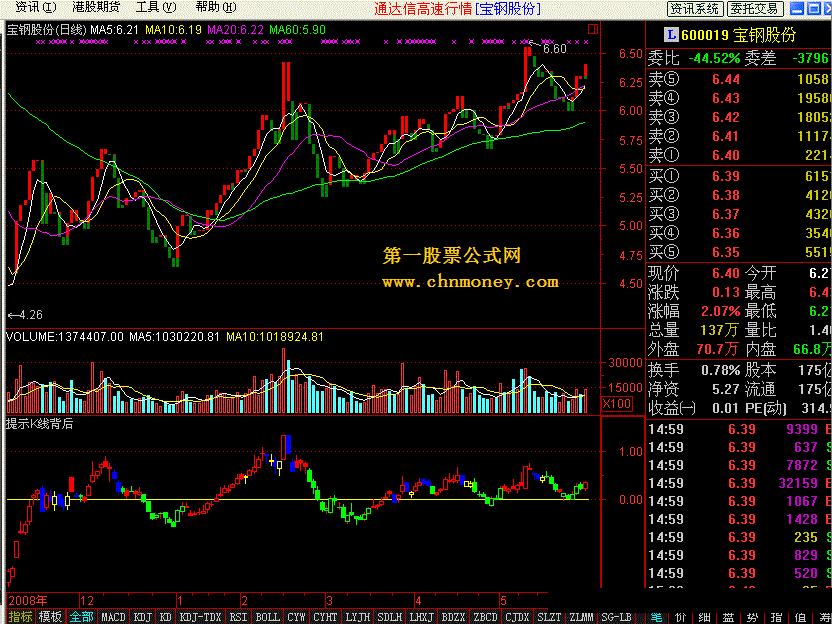Click the month 12 marker on the time axis
The height and width of the screenshot is (624, 832).
coord(86,600)
